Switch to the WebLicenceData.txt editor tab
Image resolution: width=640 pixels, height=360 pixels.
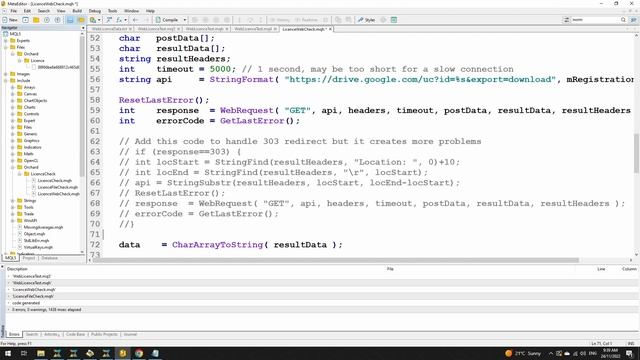(109, 29)
